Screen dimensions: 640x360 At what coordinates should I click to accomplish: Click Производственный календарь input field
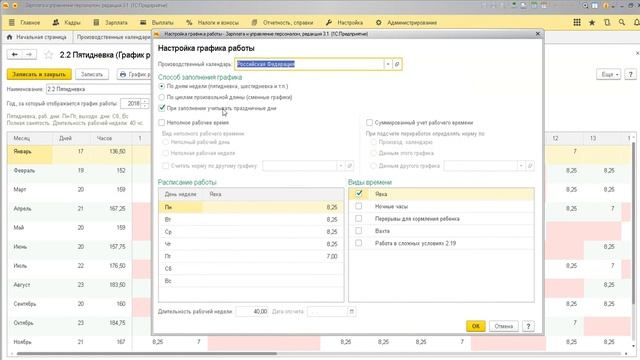(309, 64)
